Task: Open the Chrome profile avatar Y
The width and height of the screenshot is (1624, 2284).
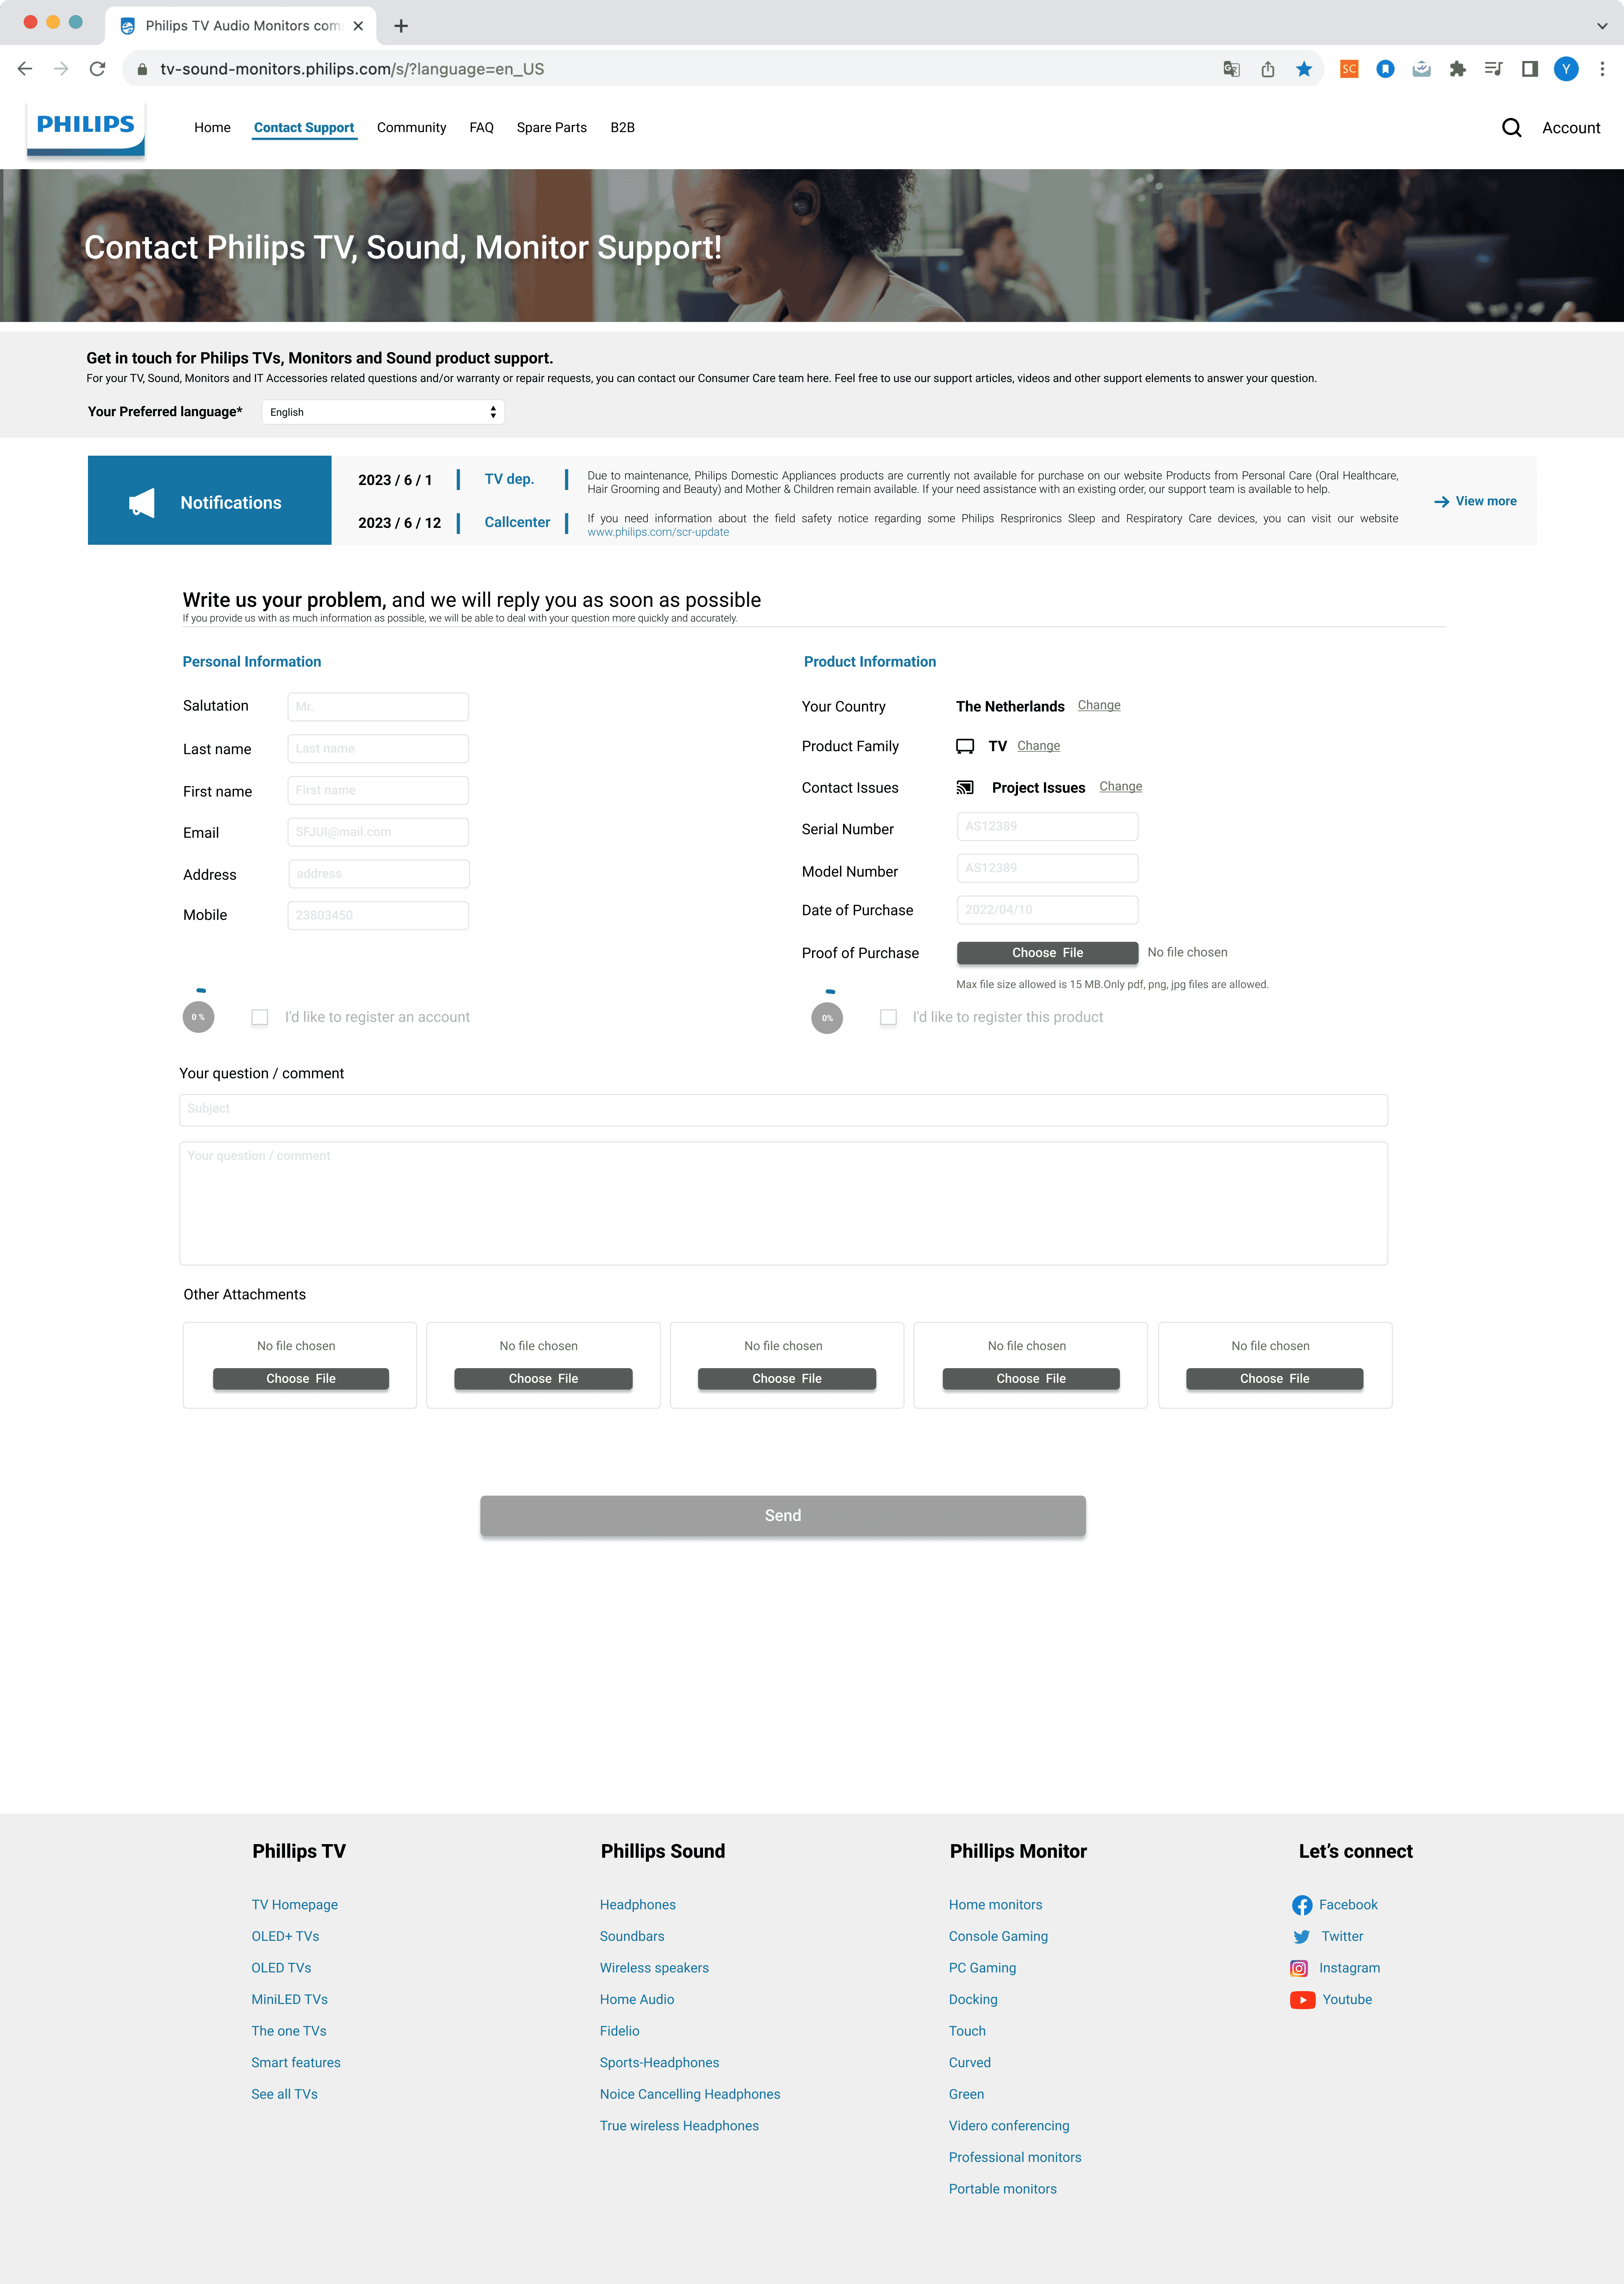Action: (x=1566, y=69)
